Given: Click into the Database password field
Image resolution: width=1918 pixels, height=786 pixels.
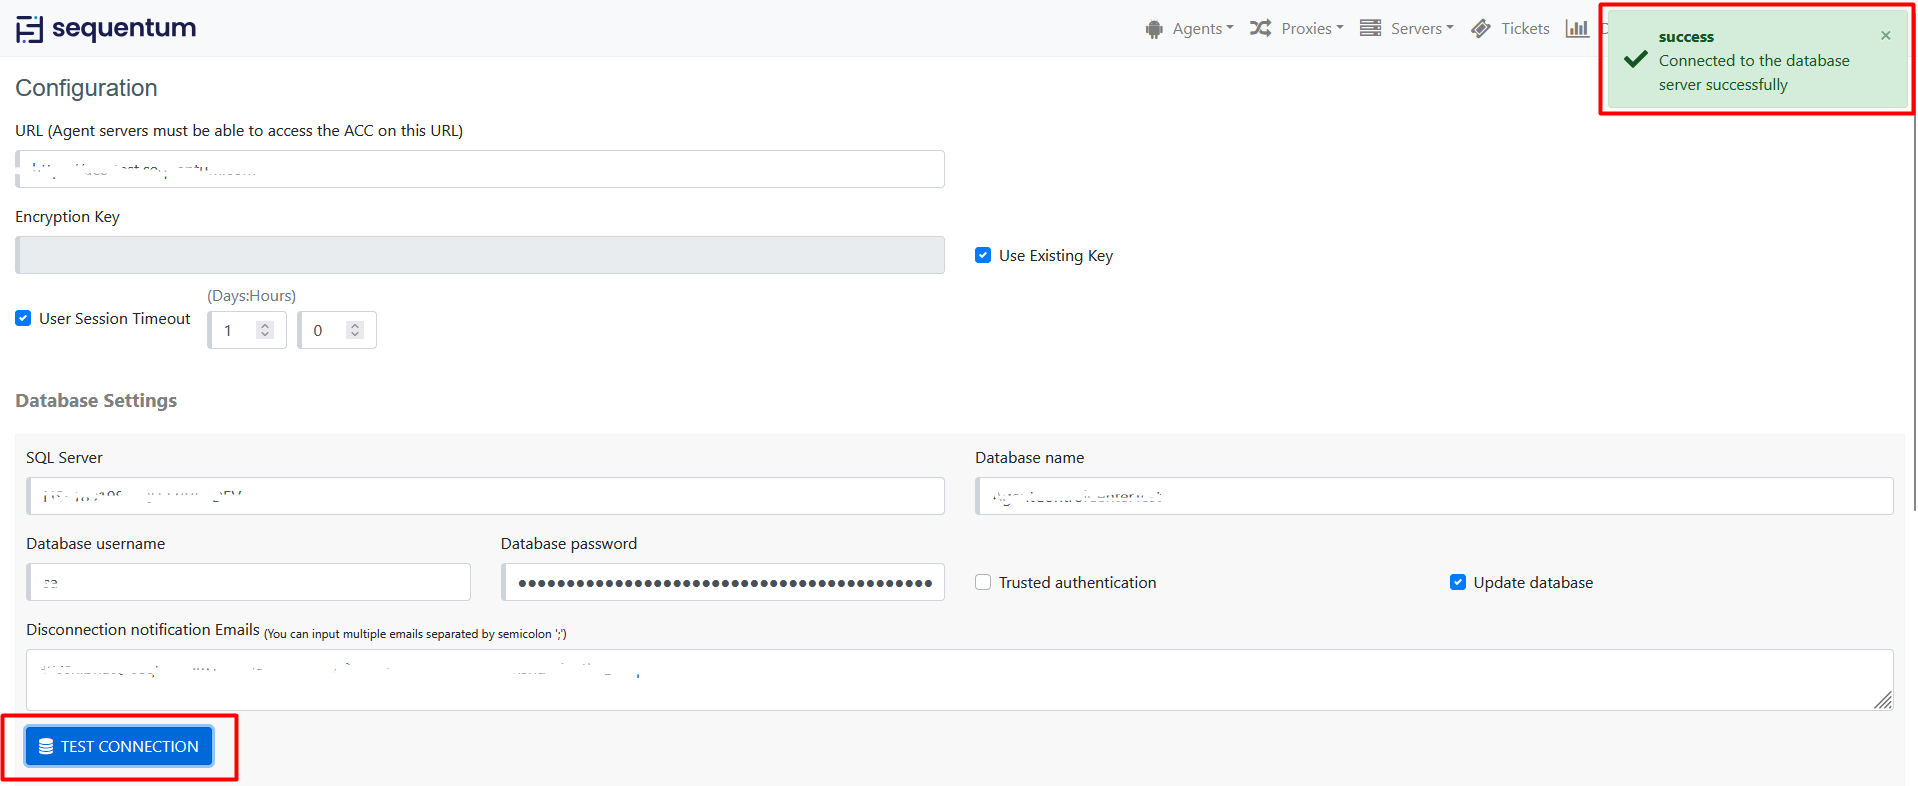Looking at the screenshot, I should 723,583.
